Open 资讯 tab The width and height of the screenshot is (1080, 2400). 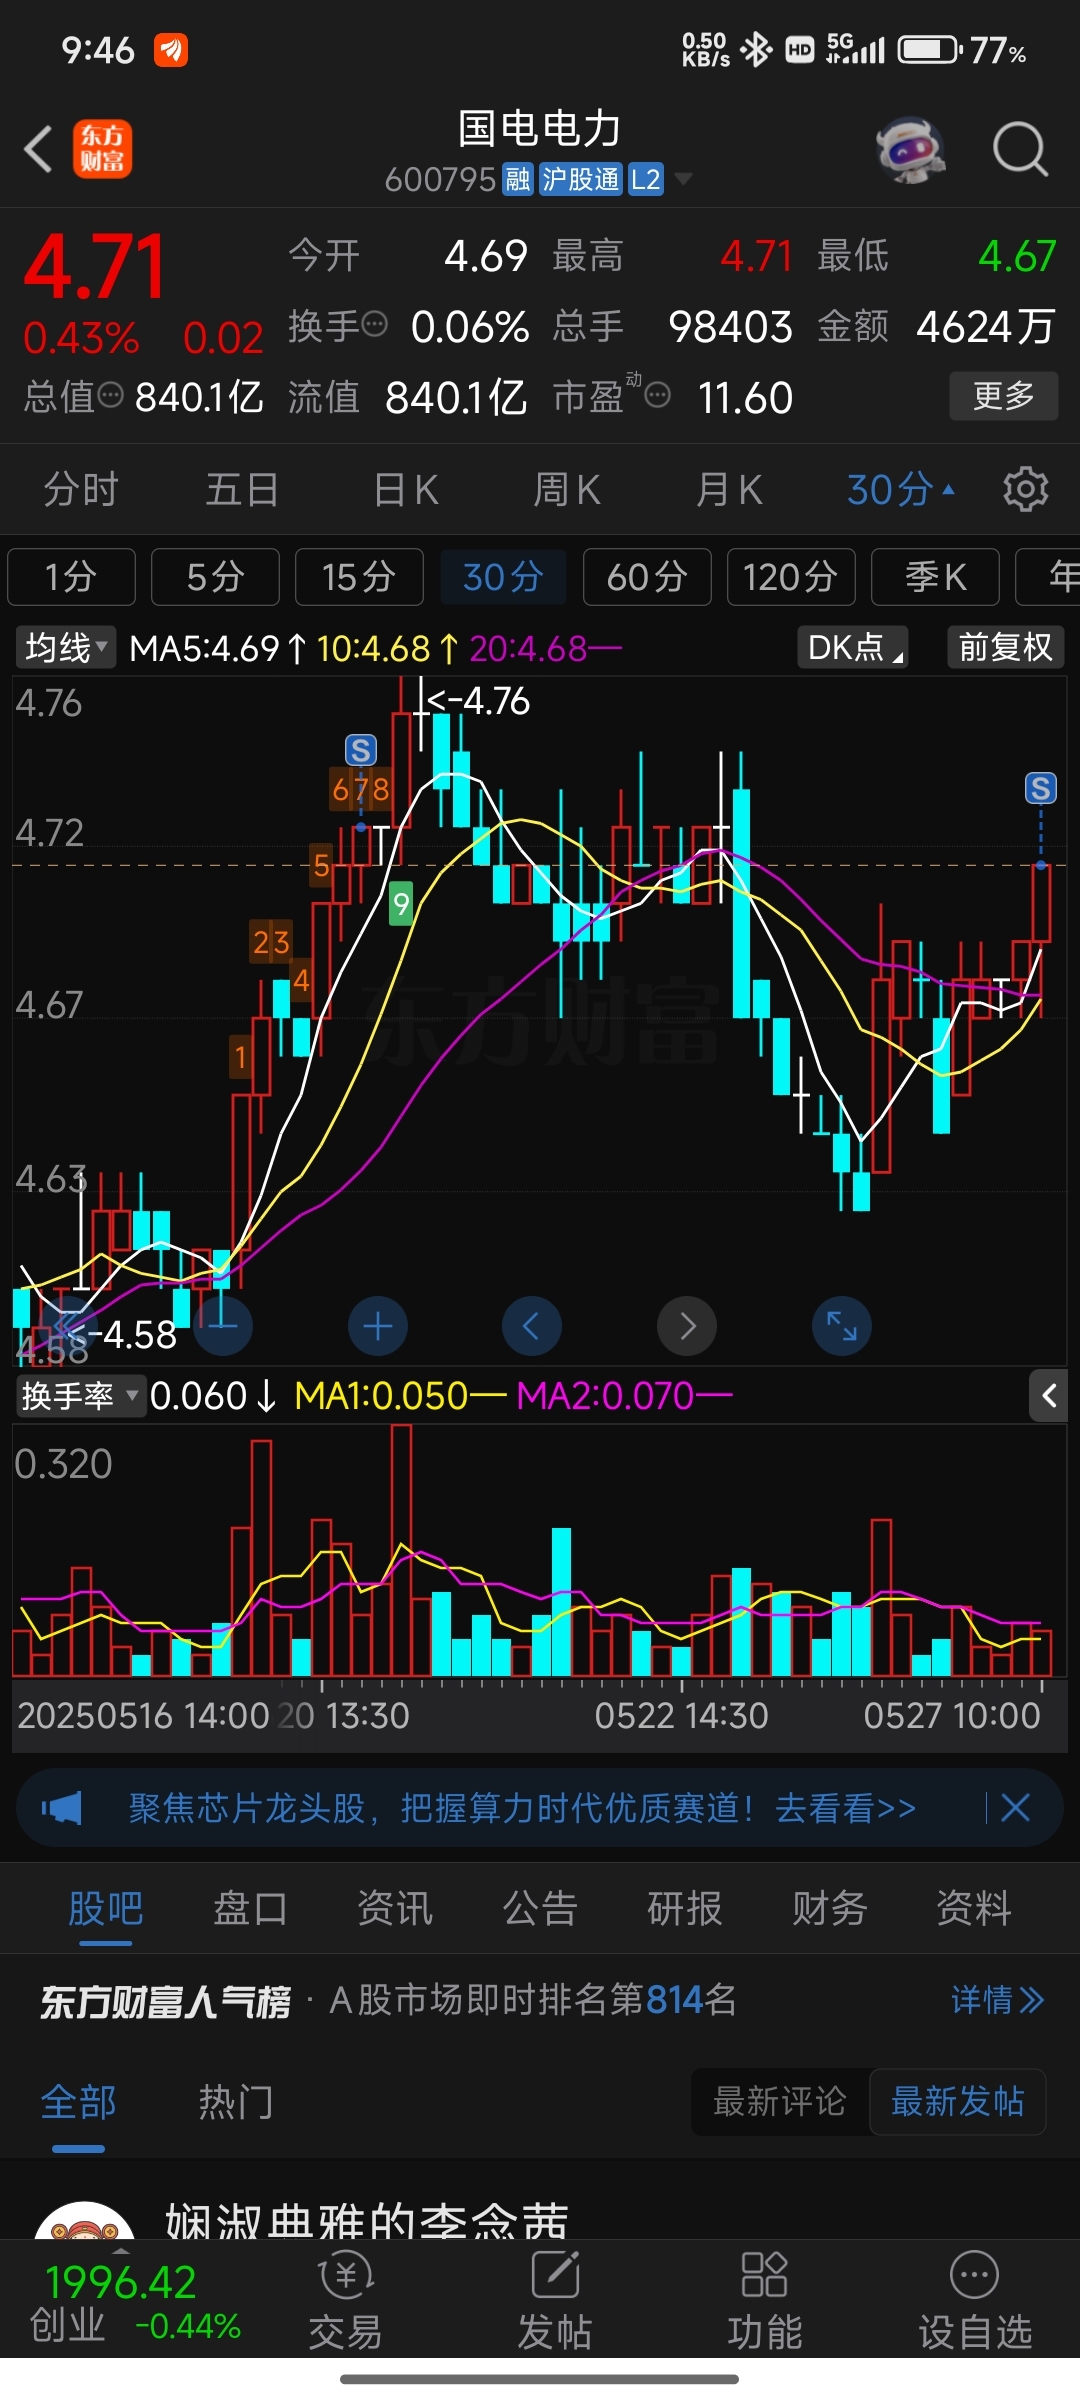click(x=395, y=1908)
